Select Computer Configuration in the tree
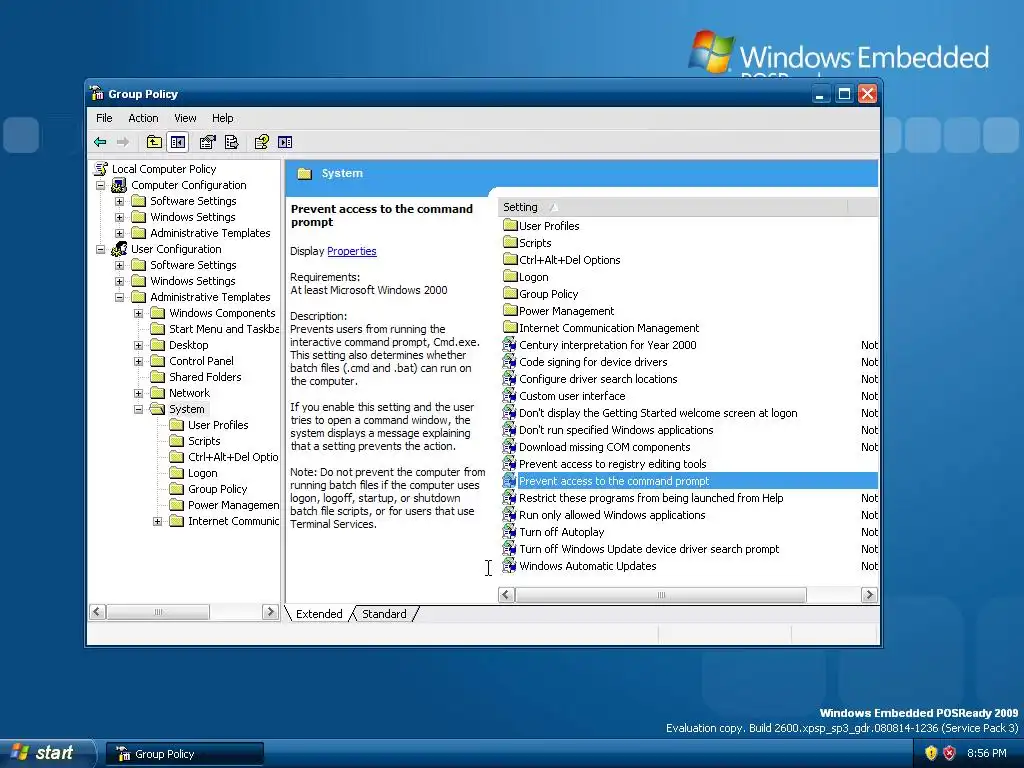Image resolution: width=1024 pixels, height=768 pixels. [x=188, y=185]
